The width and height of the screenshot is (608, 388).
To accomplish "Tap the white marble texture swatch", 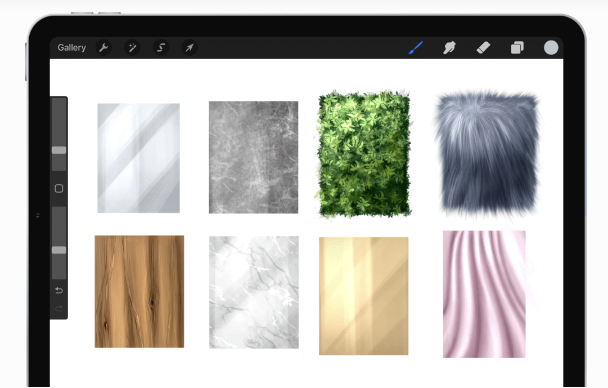I will 254,292.
